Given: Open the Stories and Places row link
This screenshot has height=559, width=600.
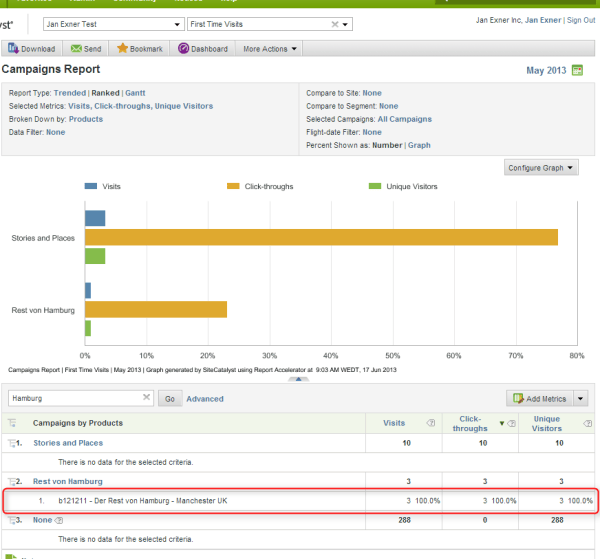Looking at the screenshot, I should pyautogui.click(x=68, y=443).
